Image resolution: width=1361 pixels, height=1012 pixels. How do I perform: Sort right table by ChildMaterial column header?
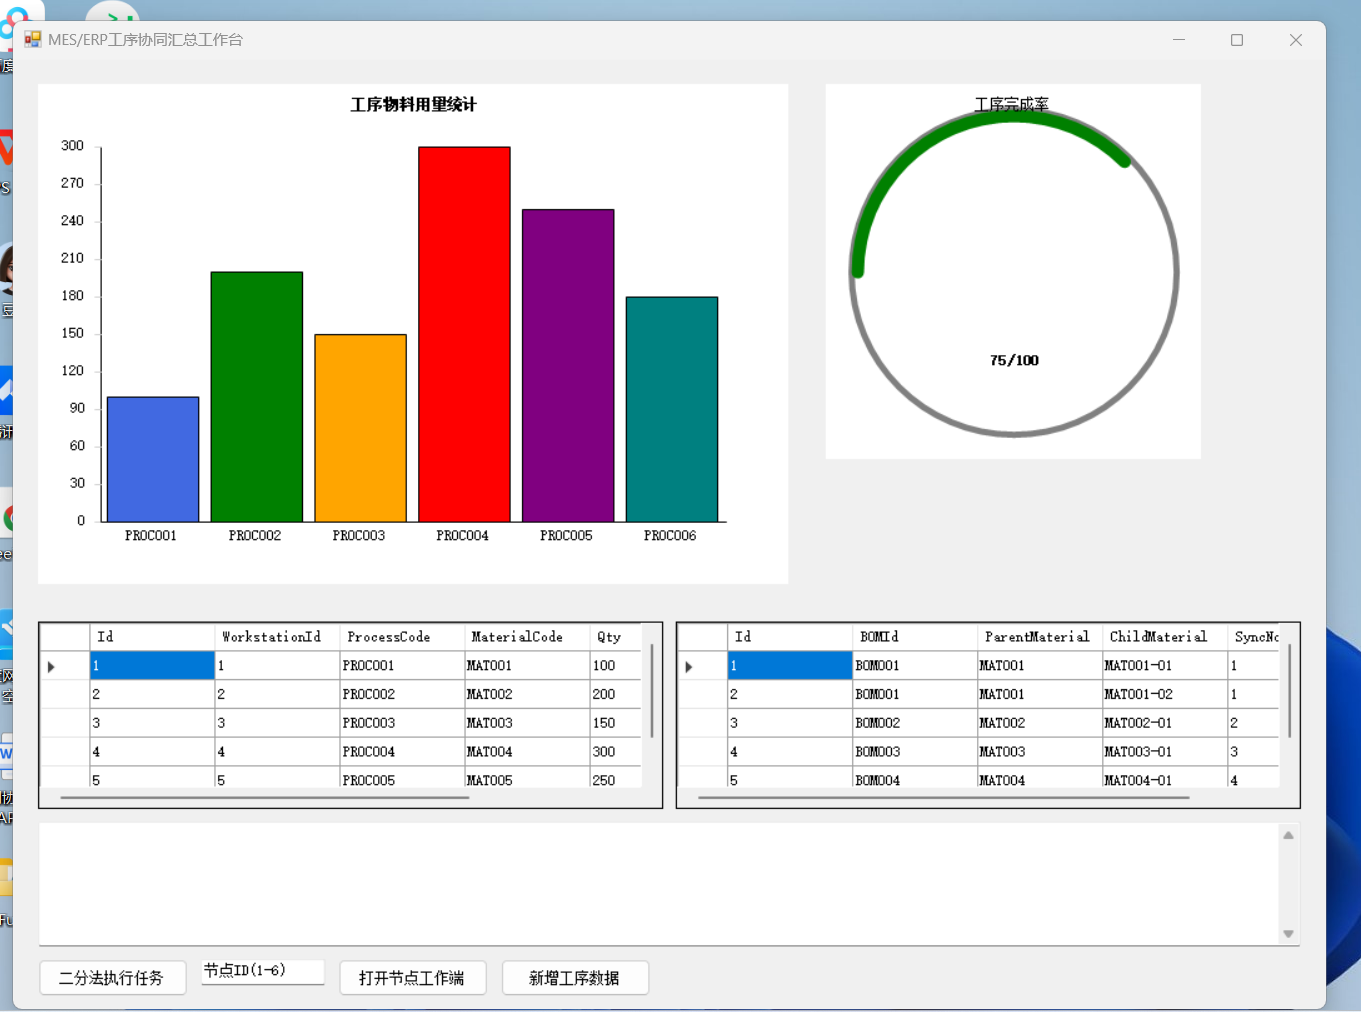tap(1165, 637)
